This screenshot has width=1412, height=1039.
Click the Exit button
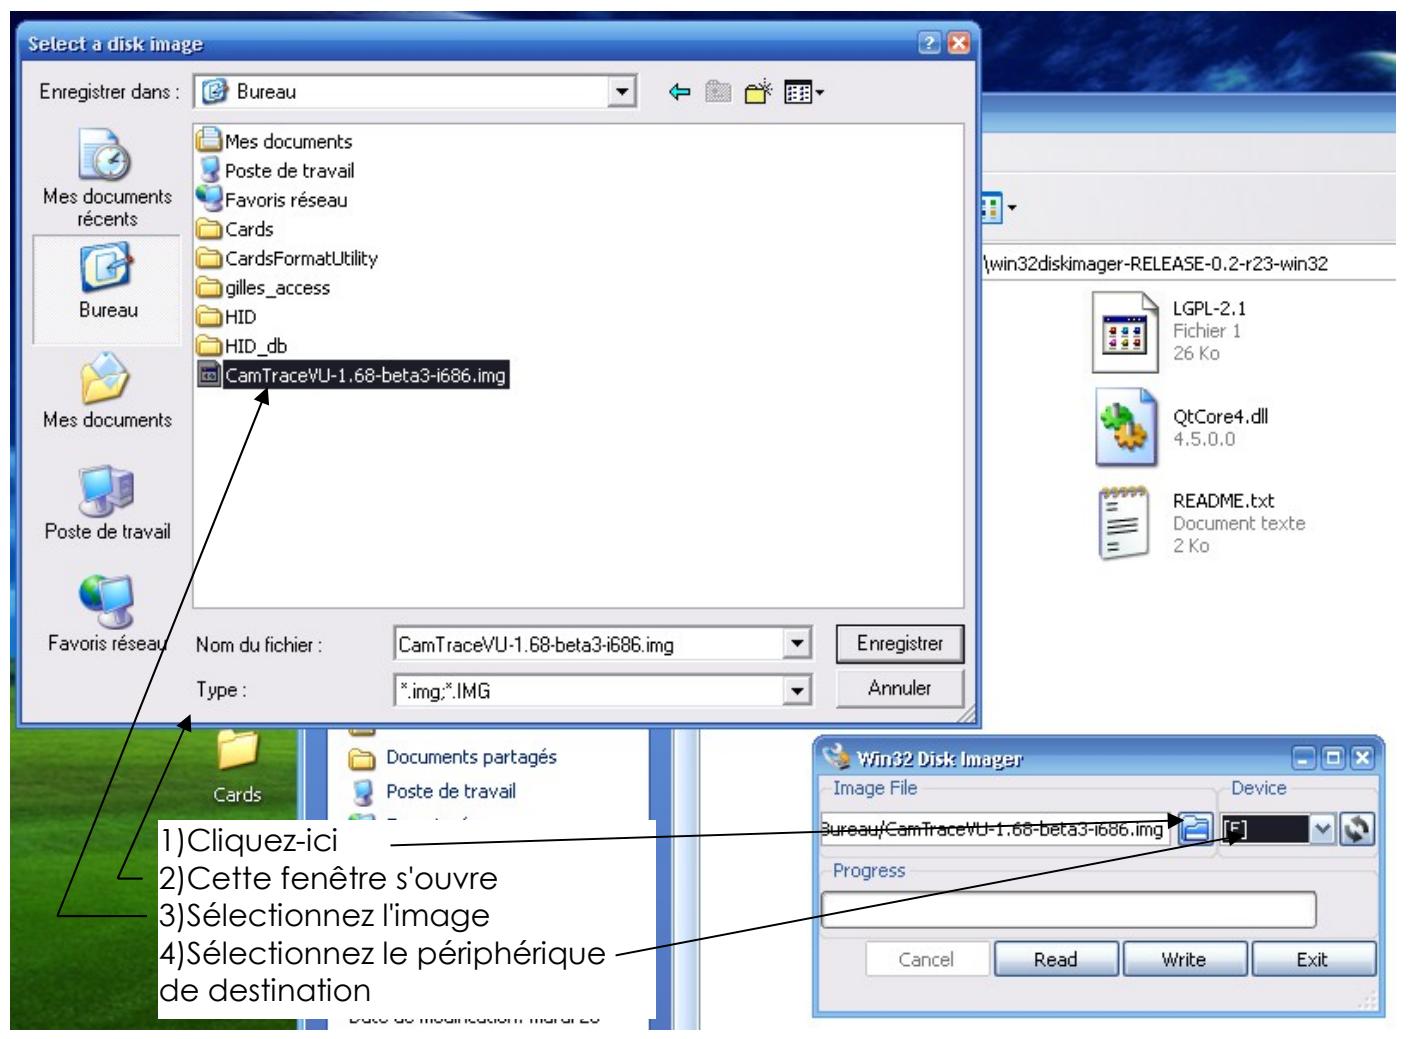(x=1313, y=960)
